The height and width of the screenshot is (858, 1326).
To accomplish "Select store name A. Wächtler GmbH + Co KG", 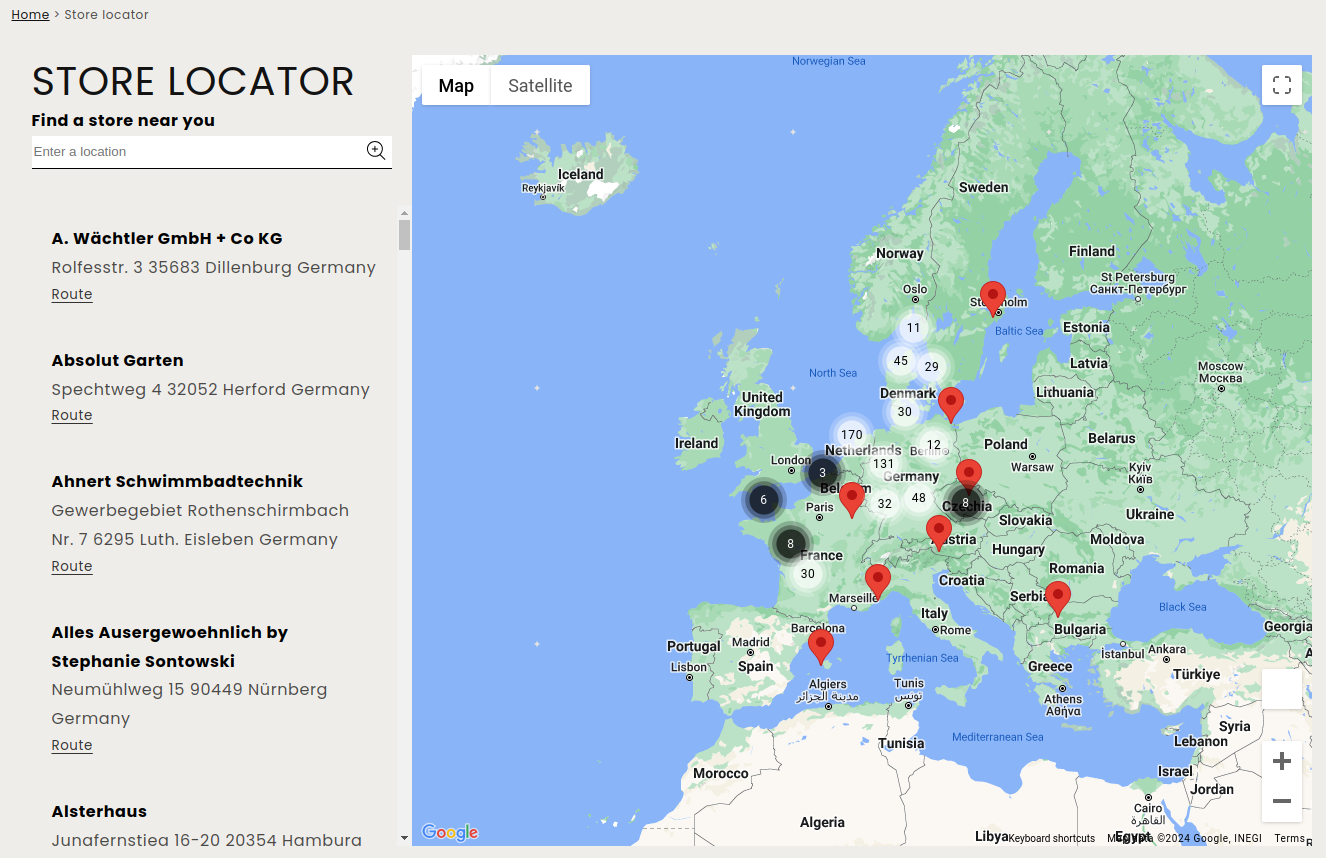I will click(167, 238).
